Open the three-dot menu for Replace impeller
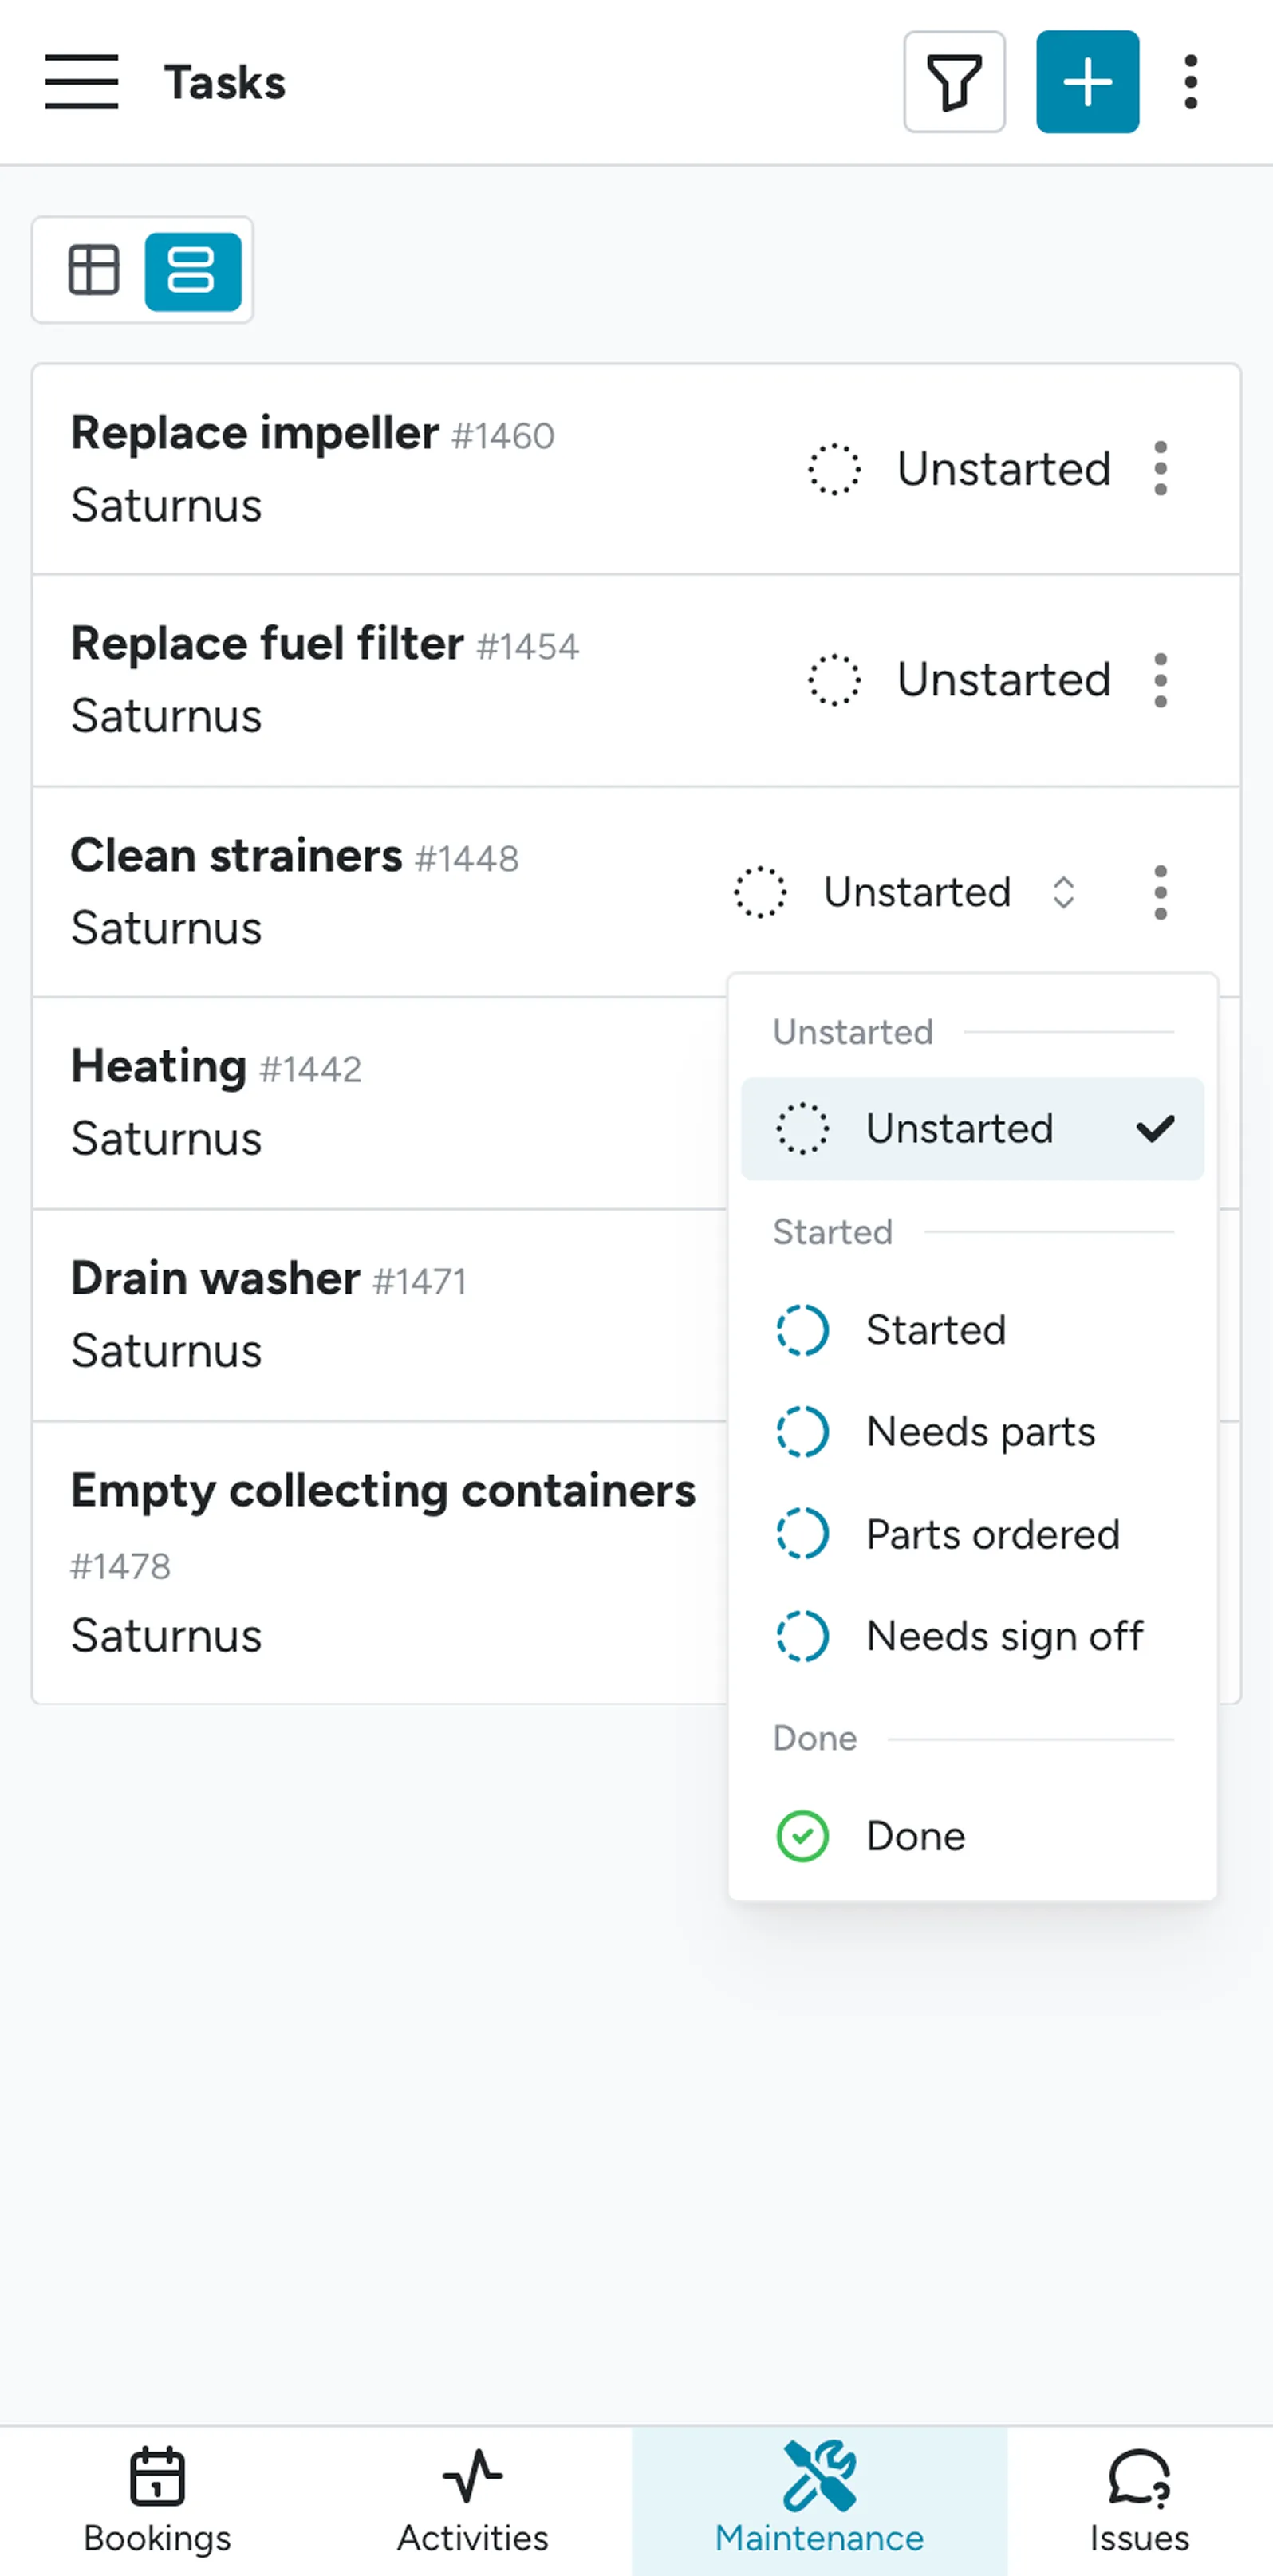This screenshot has height=2576, width=1273. [1160, 468]
